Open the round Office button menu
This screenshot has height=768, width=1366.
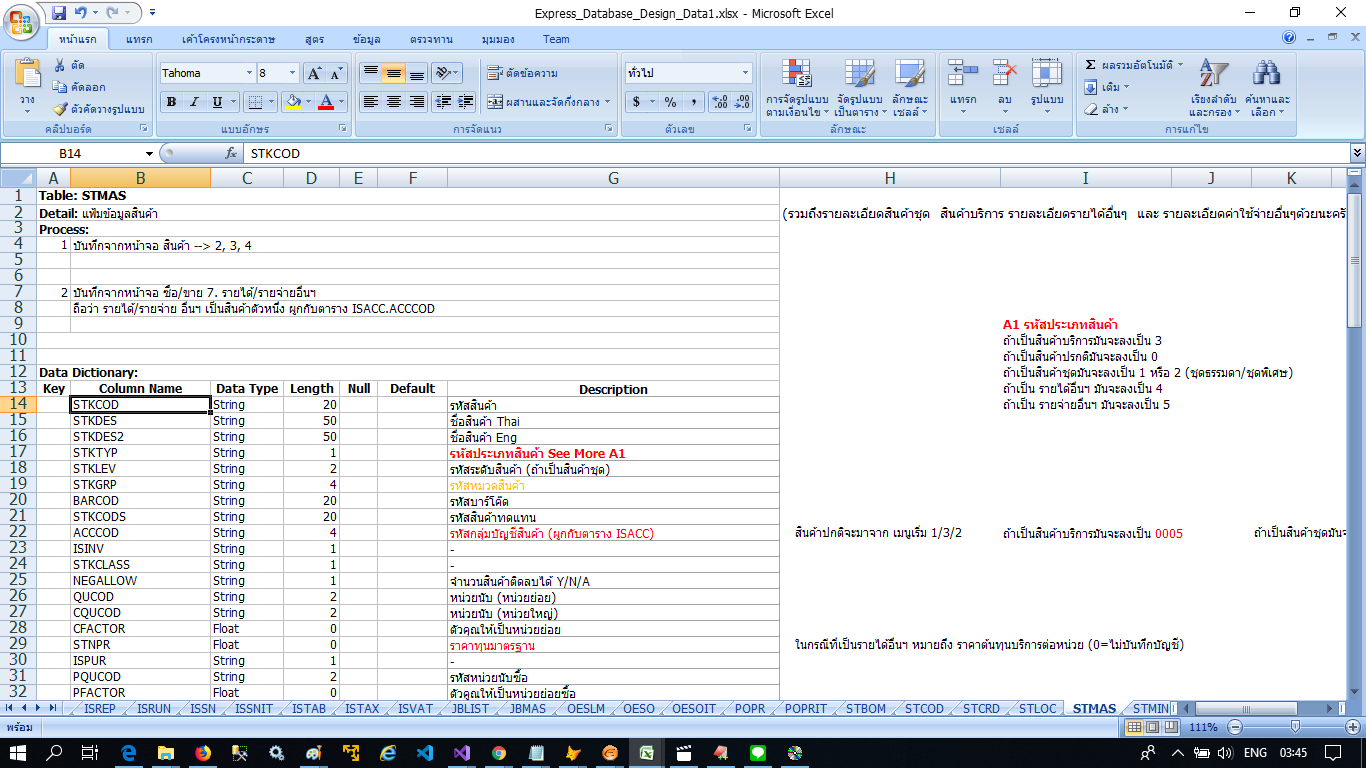pos(22,20)
